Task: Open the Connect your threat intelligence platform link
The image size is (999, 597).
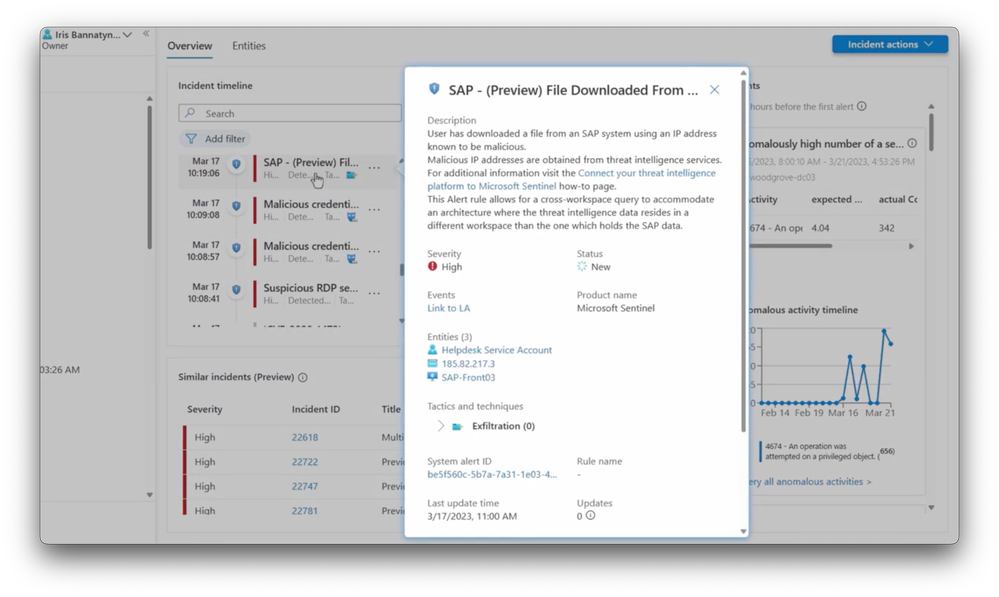Action: click(x=571, y=180)
